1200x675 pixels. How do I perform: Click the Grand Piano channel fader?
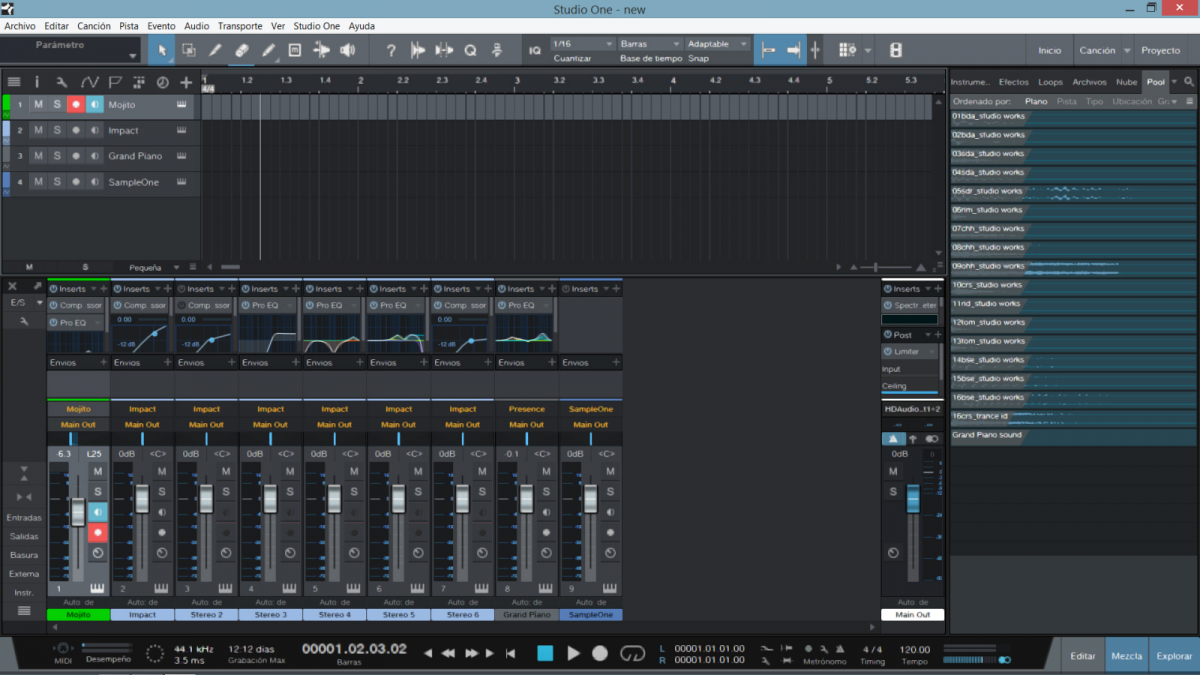[x=526, y=499]
